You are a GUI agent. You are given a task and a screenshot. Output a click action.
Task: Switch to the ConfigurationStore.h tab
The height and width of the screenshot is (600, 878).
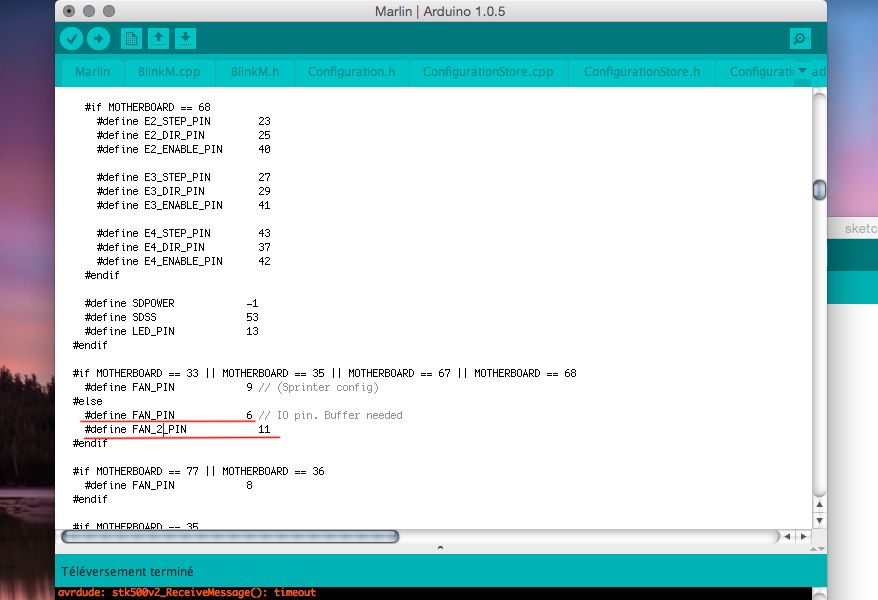click(642, 72)
